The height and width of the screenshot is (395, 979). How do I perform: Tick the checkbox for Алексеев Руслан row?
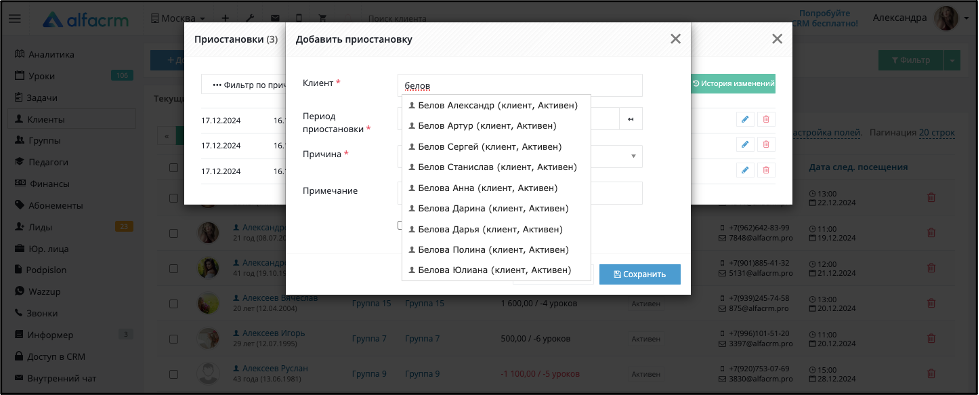pos(174,374)
